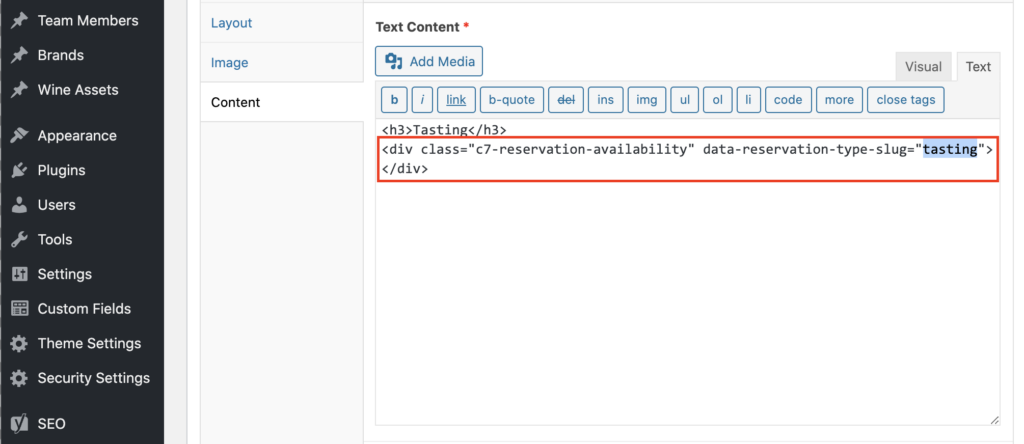Image resolution: width=1024 pixels, height=444 pixels.
Task: Click the more tag button
Action: tap(839, 100)
